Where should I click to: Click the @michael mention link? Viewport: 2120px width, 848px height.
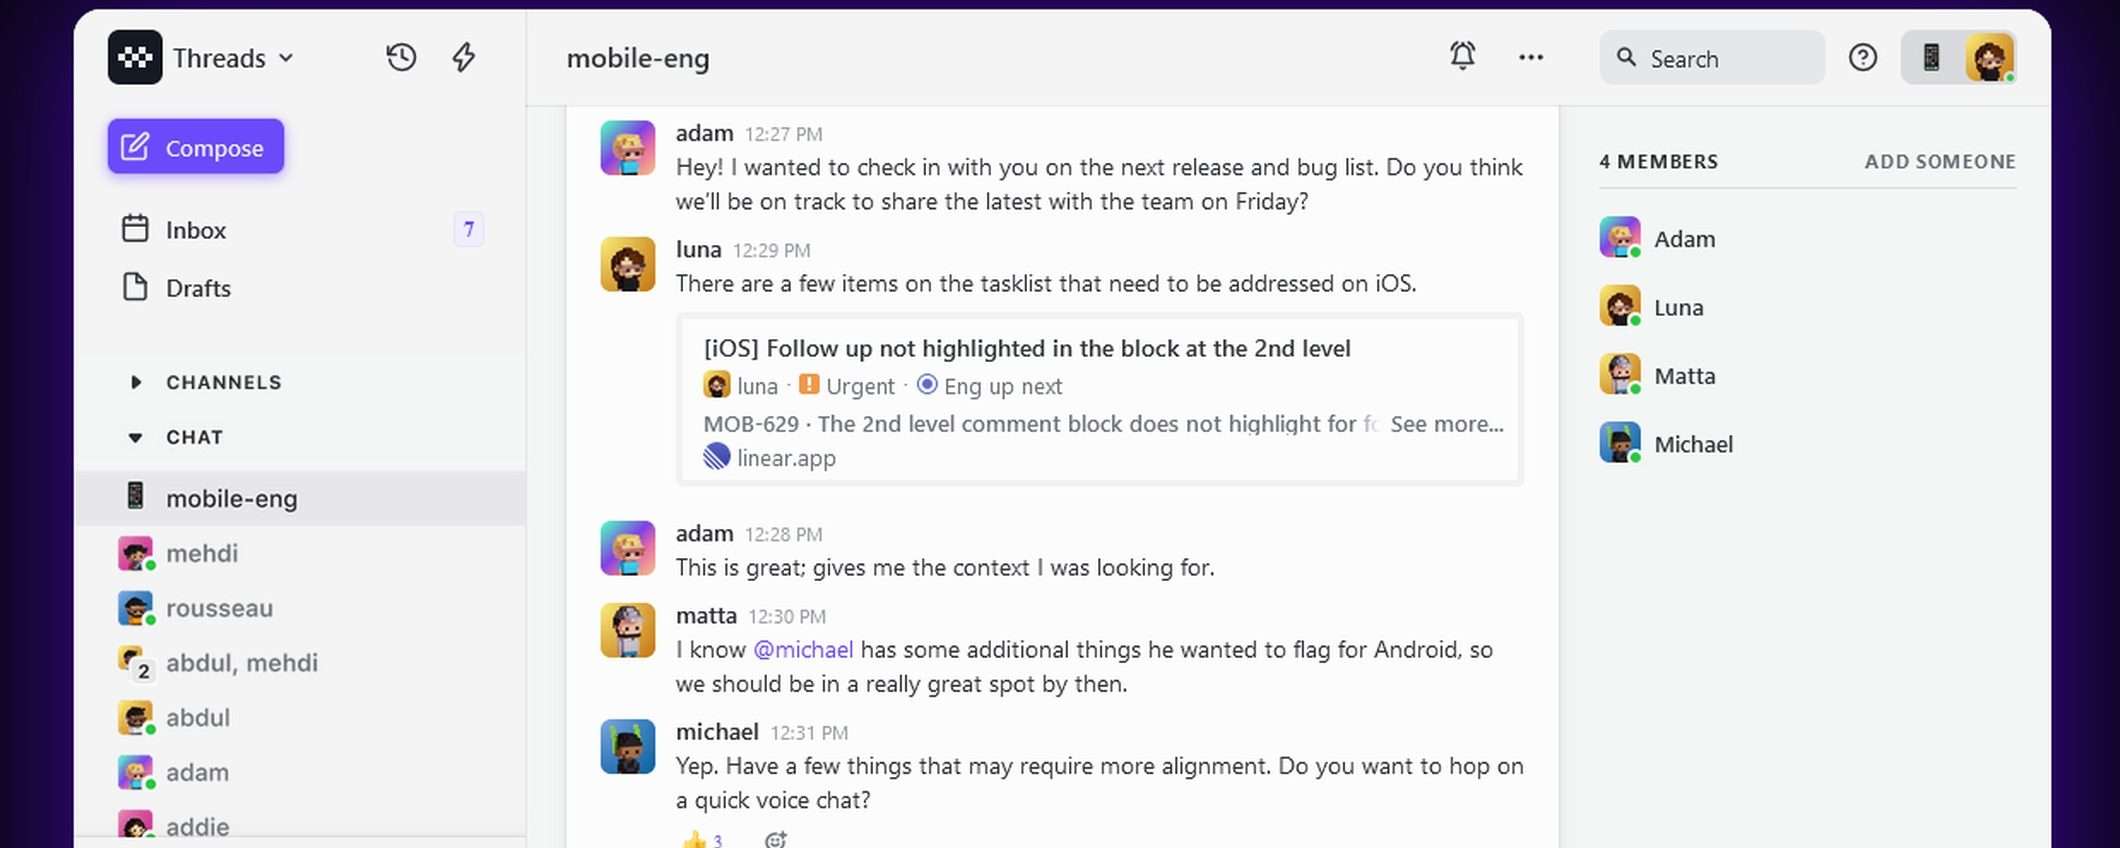pos(803,650)
